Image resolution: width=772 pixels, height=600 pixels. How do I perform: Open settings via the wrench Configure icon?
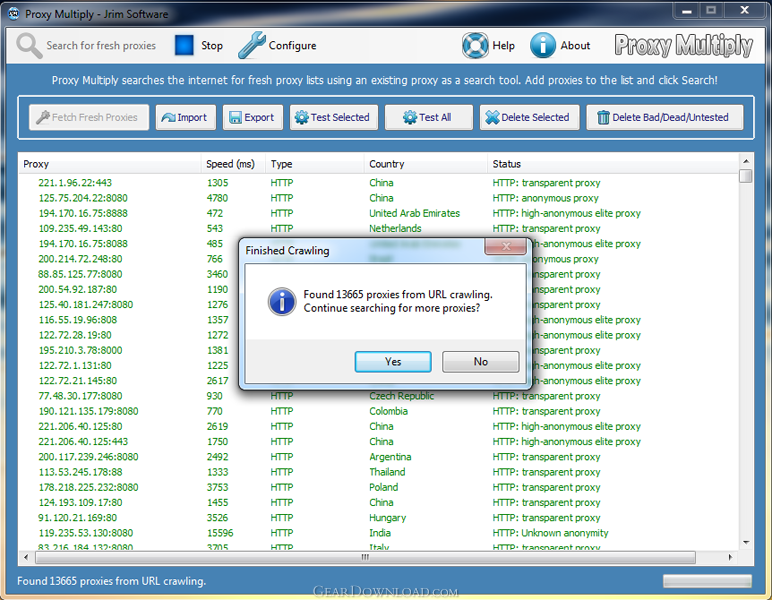pyautogui.click(x=252, y=45)
